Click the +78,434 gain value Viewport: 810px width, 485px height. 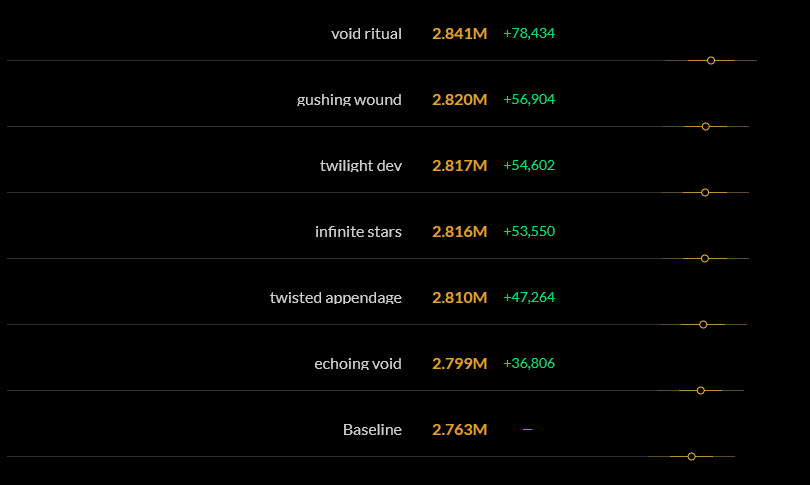[529, 33]
